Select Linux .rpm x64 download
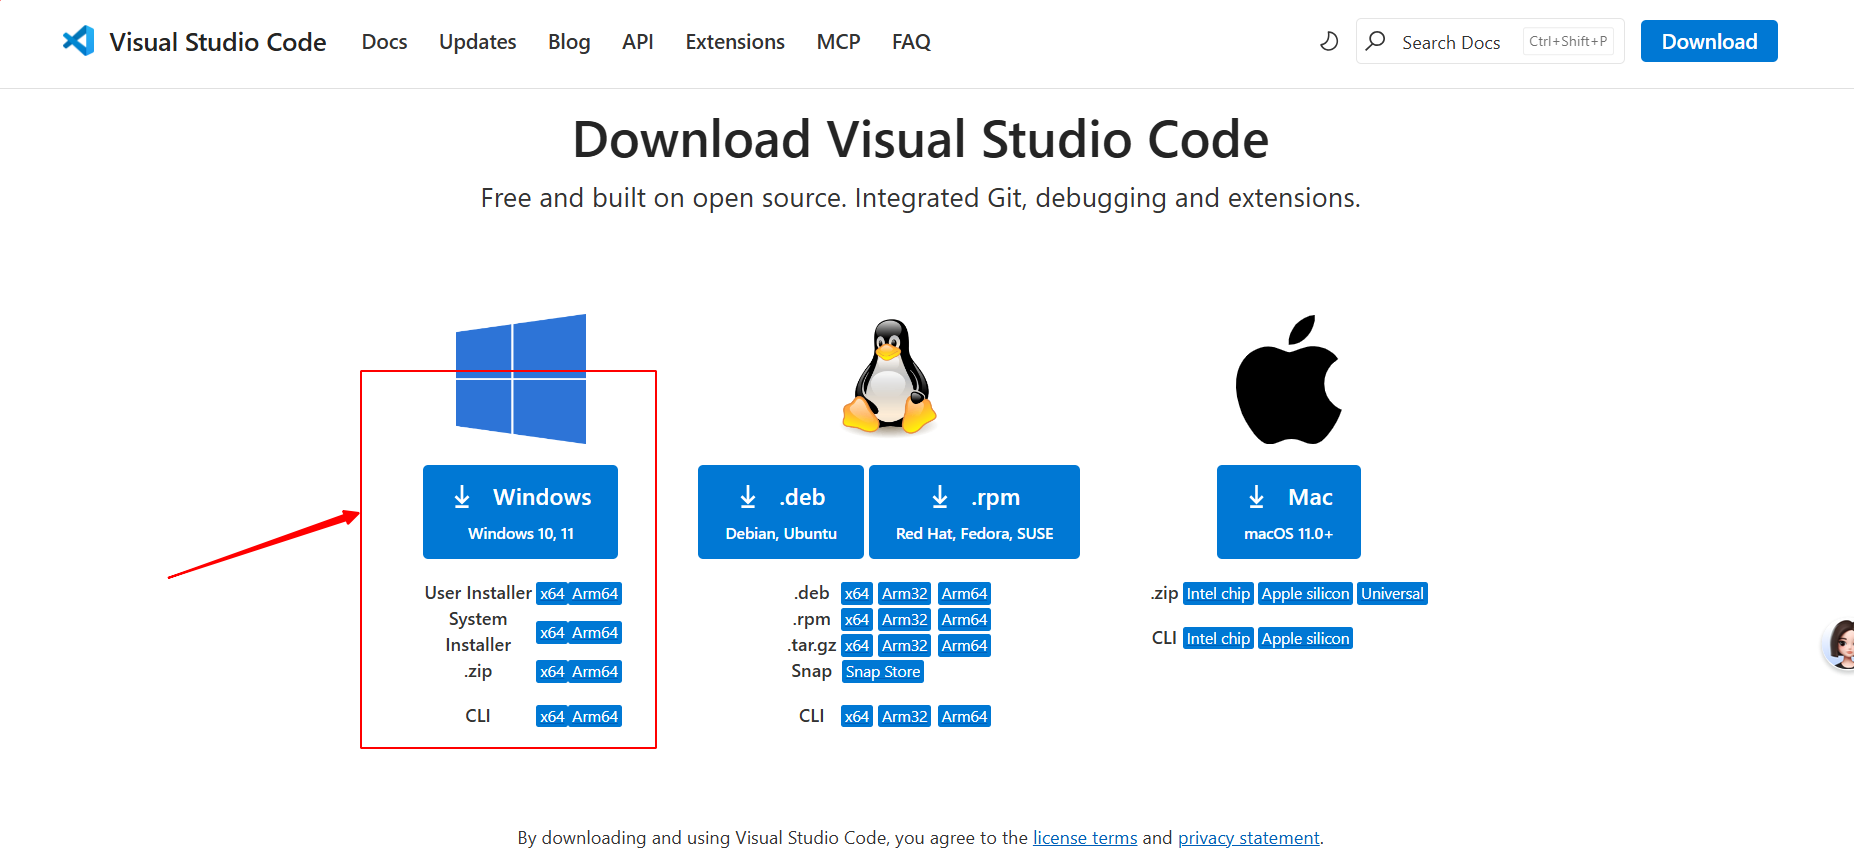 857,620
